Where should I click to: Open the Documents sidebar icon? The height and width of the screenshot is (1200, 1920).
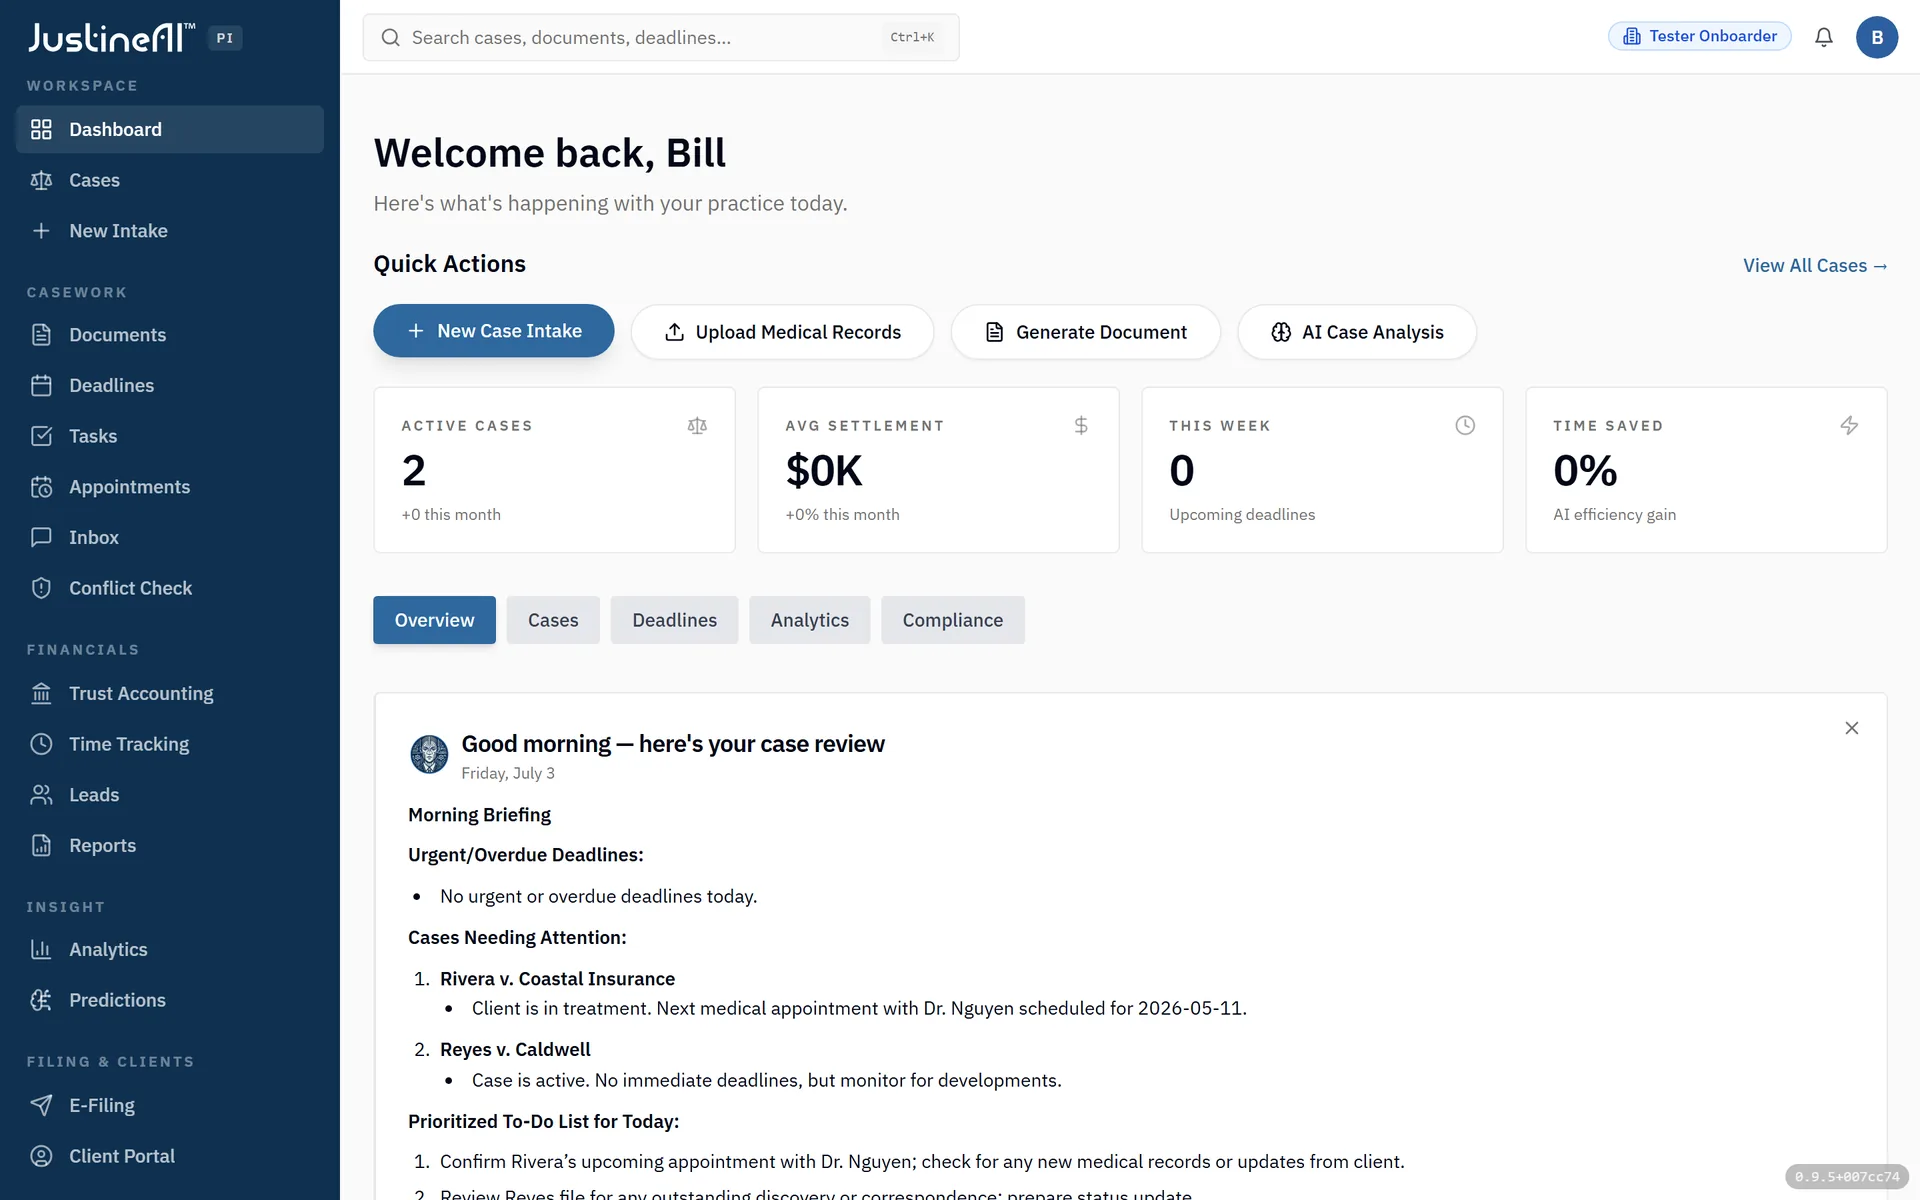[x=41, y=335]
